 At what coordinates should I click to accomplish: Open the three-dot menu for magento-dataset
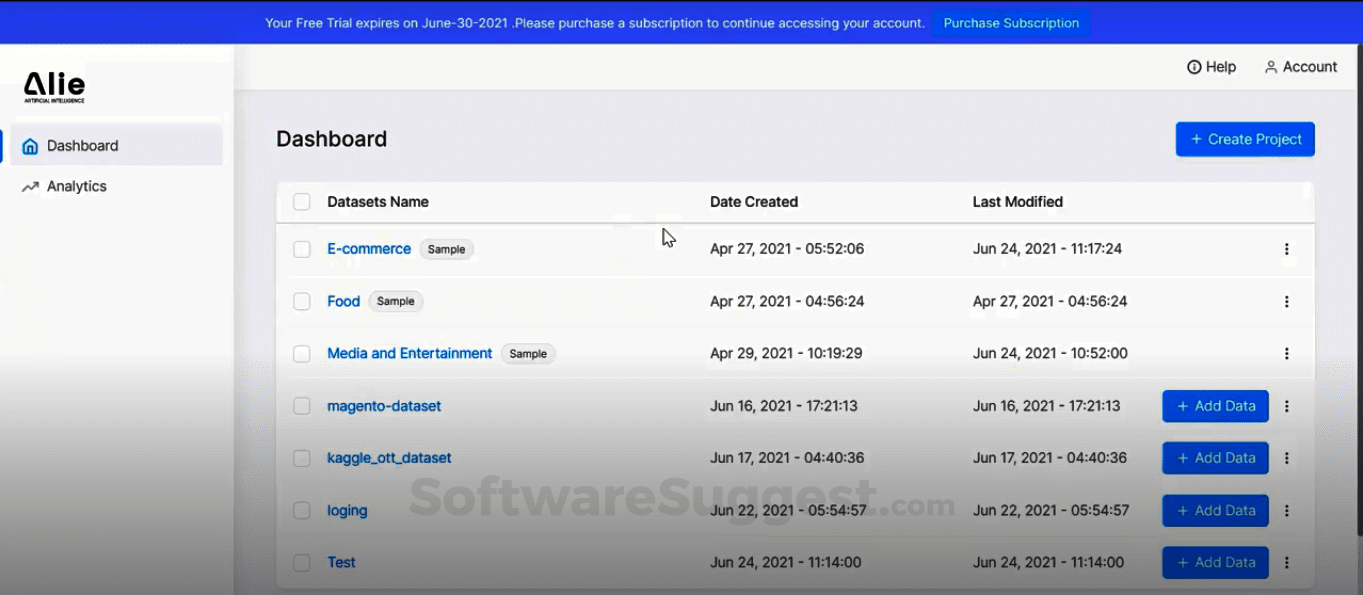tap(1286, 406)
